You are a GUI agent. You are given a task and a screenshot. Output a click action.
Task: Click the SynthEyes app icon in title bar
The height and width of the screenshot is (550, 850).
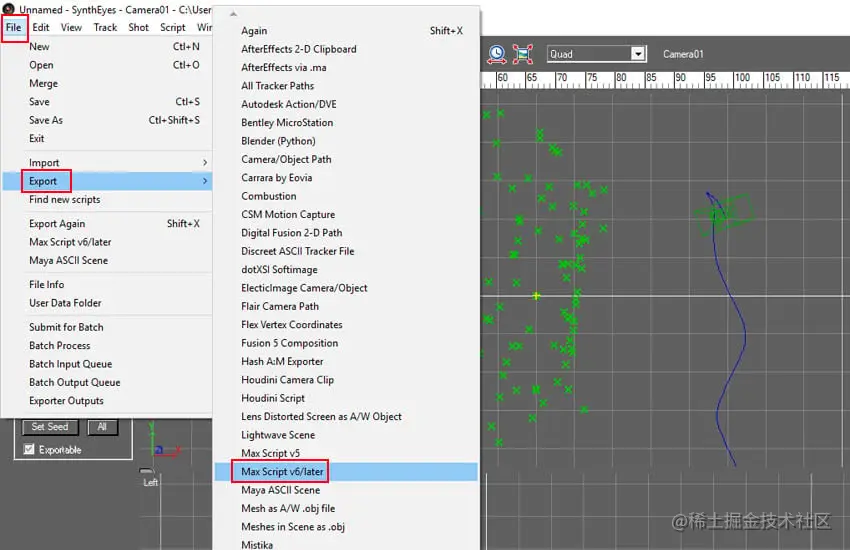click(x=9, y=9)
